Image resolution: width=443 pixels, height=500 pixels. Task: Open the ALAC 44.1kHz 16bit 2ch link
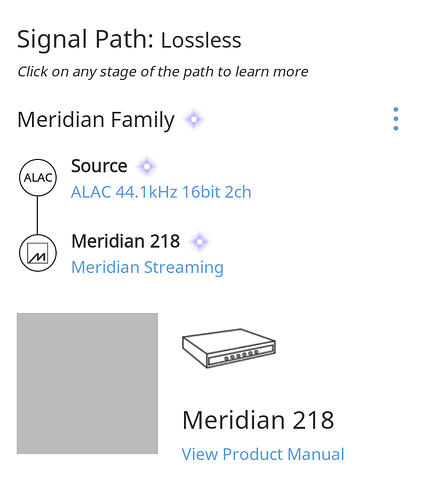click(x=161, y=192)
